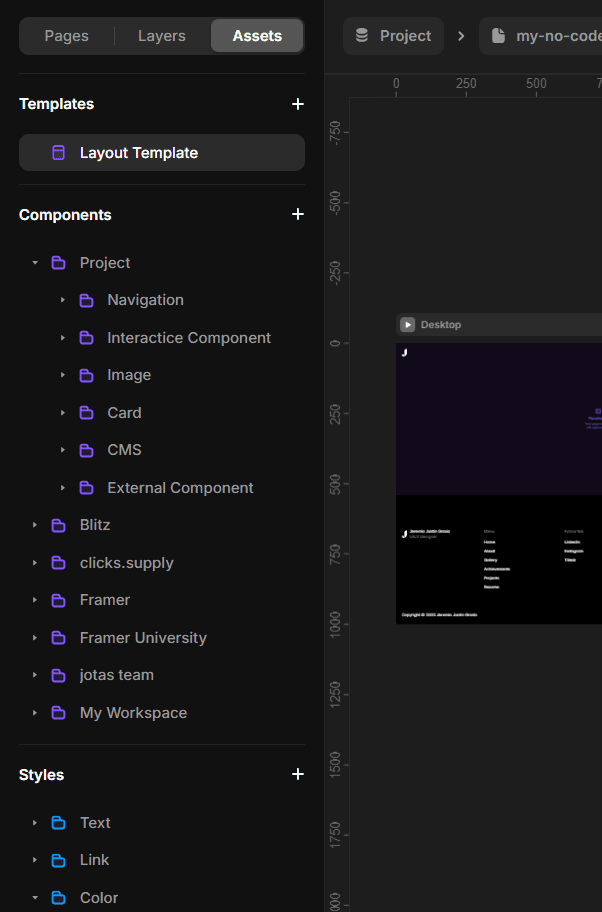602x912 pixels.
Task: Expand the CMS folder
Action: (63, 450)
